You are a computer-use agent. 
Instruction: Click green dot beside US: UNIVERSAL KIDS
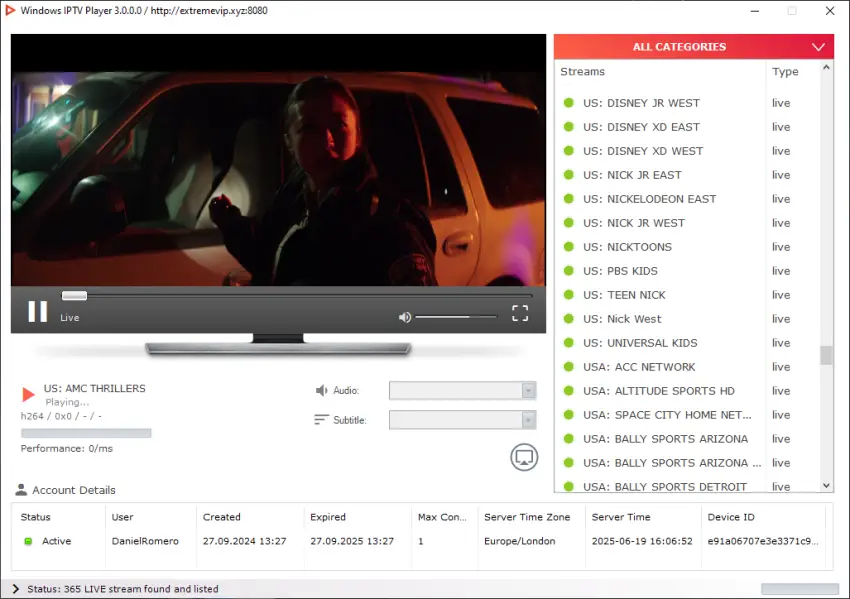[x=569, y=343]
